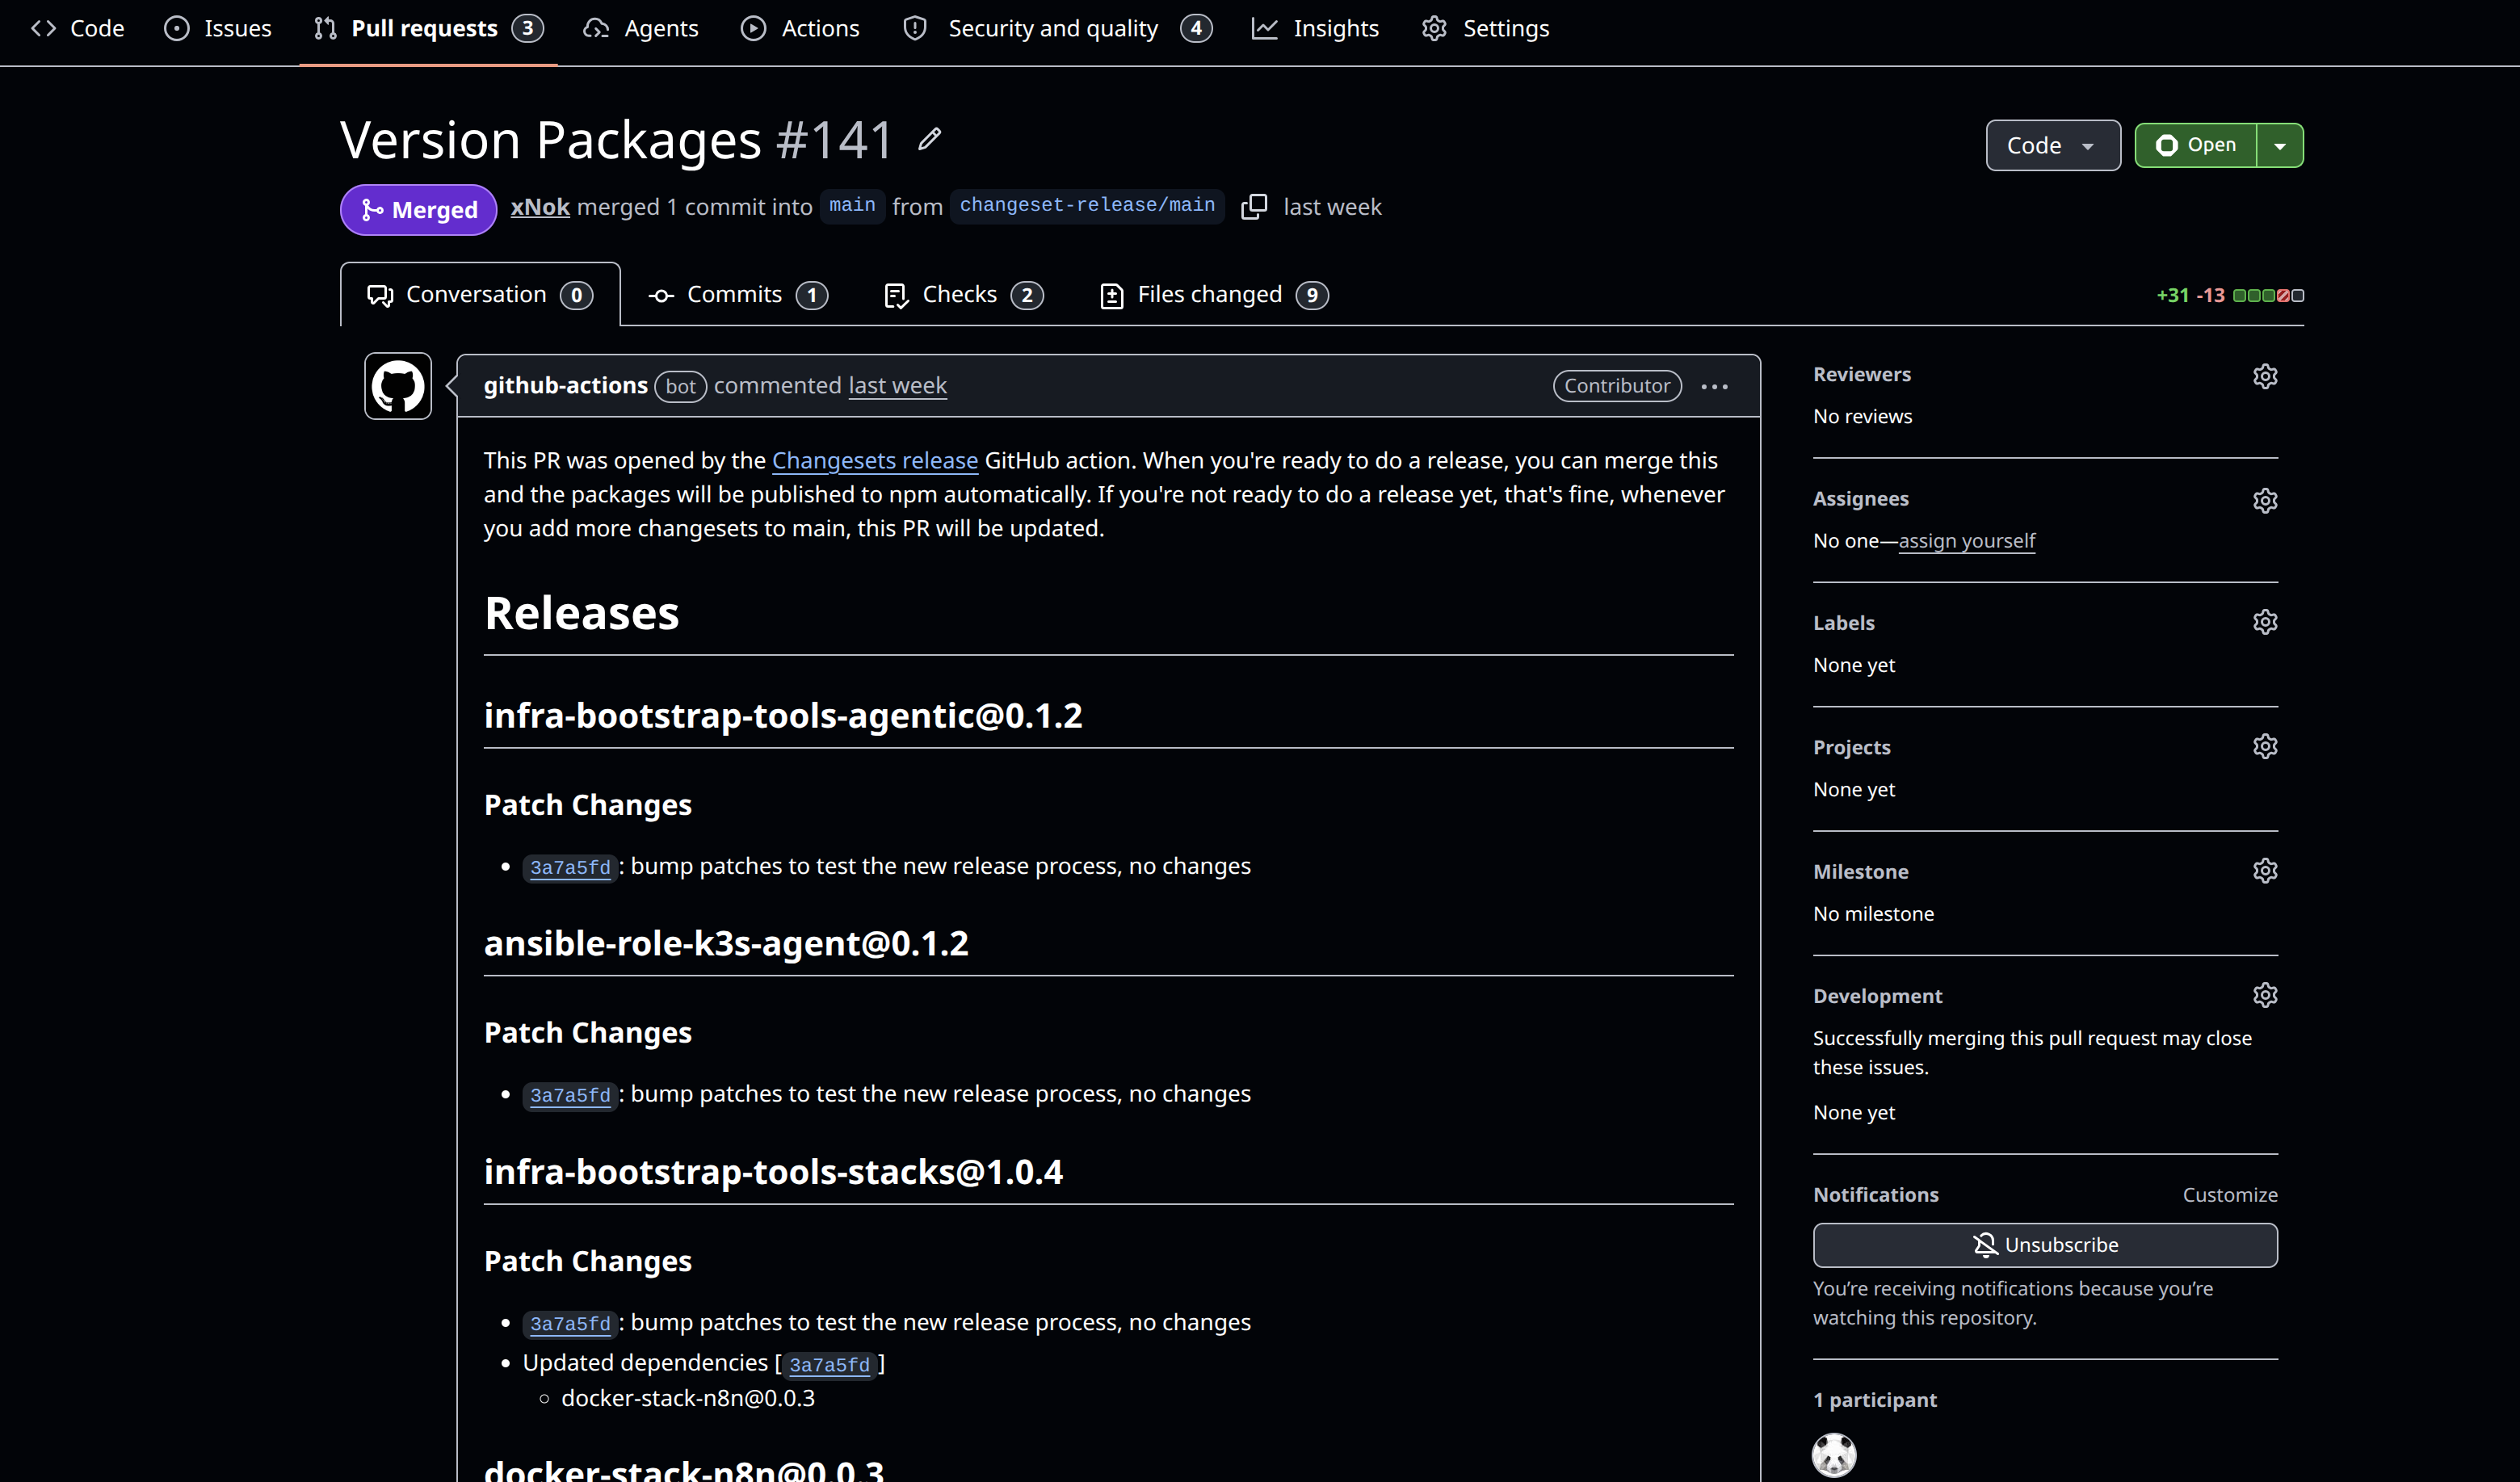Click the ansible-role-k3s-agent@0.1.2 heading

coord(726,944)
